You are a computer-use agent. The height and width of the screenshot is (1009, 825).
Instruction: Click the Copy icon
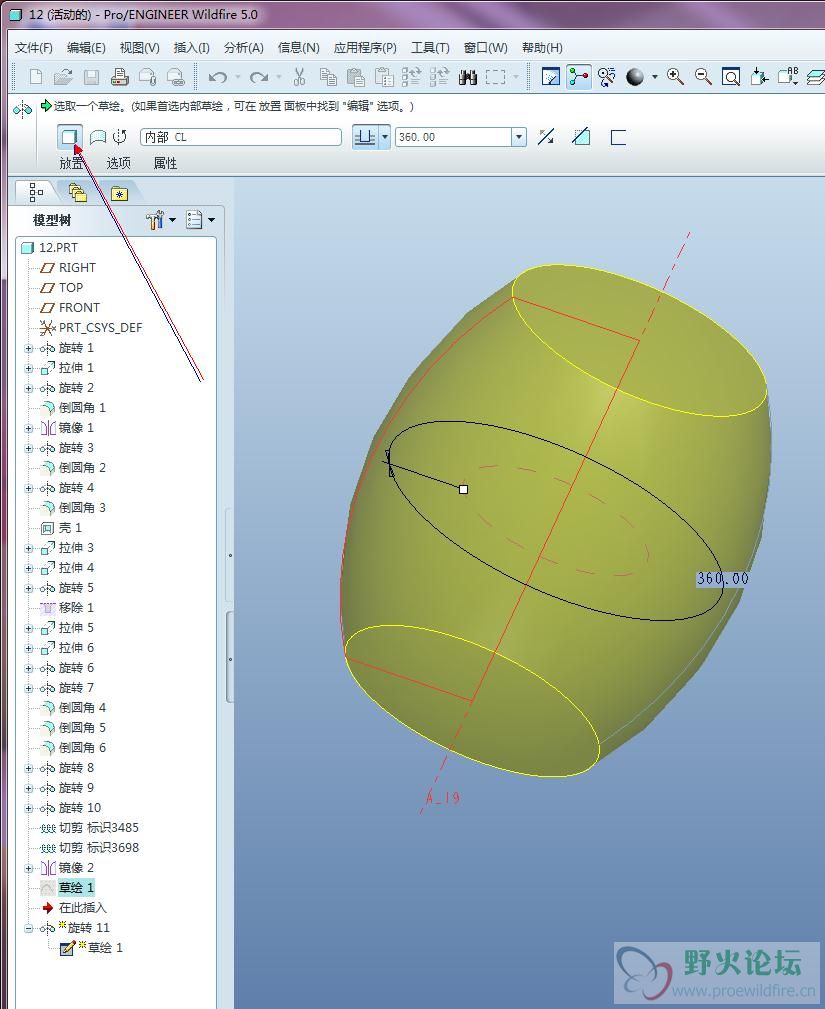[328, 77]
